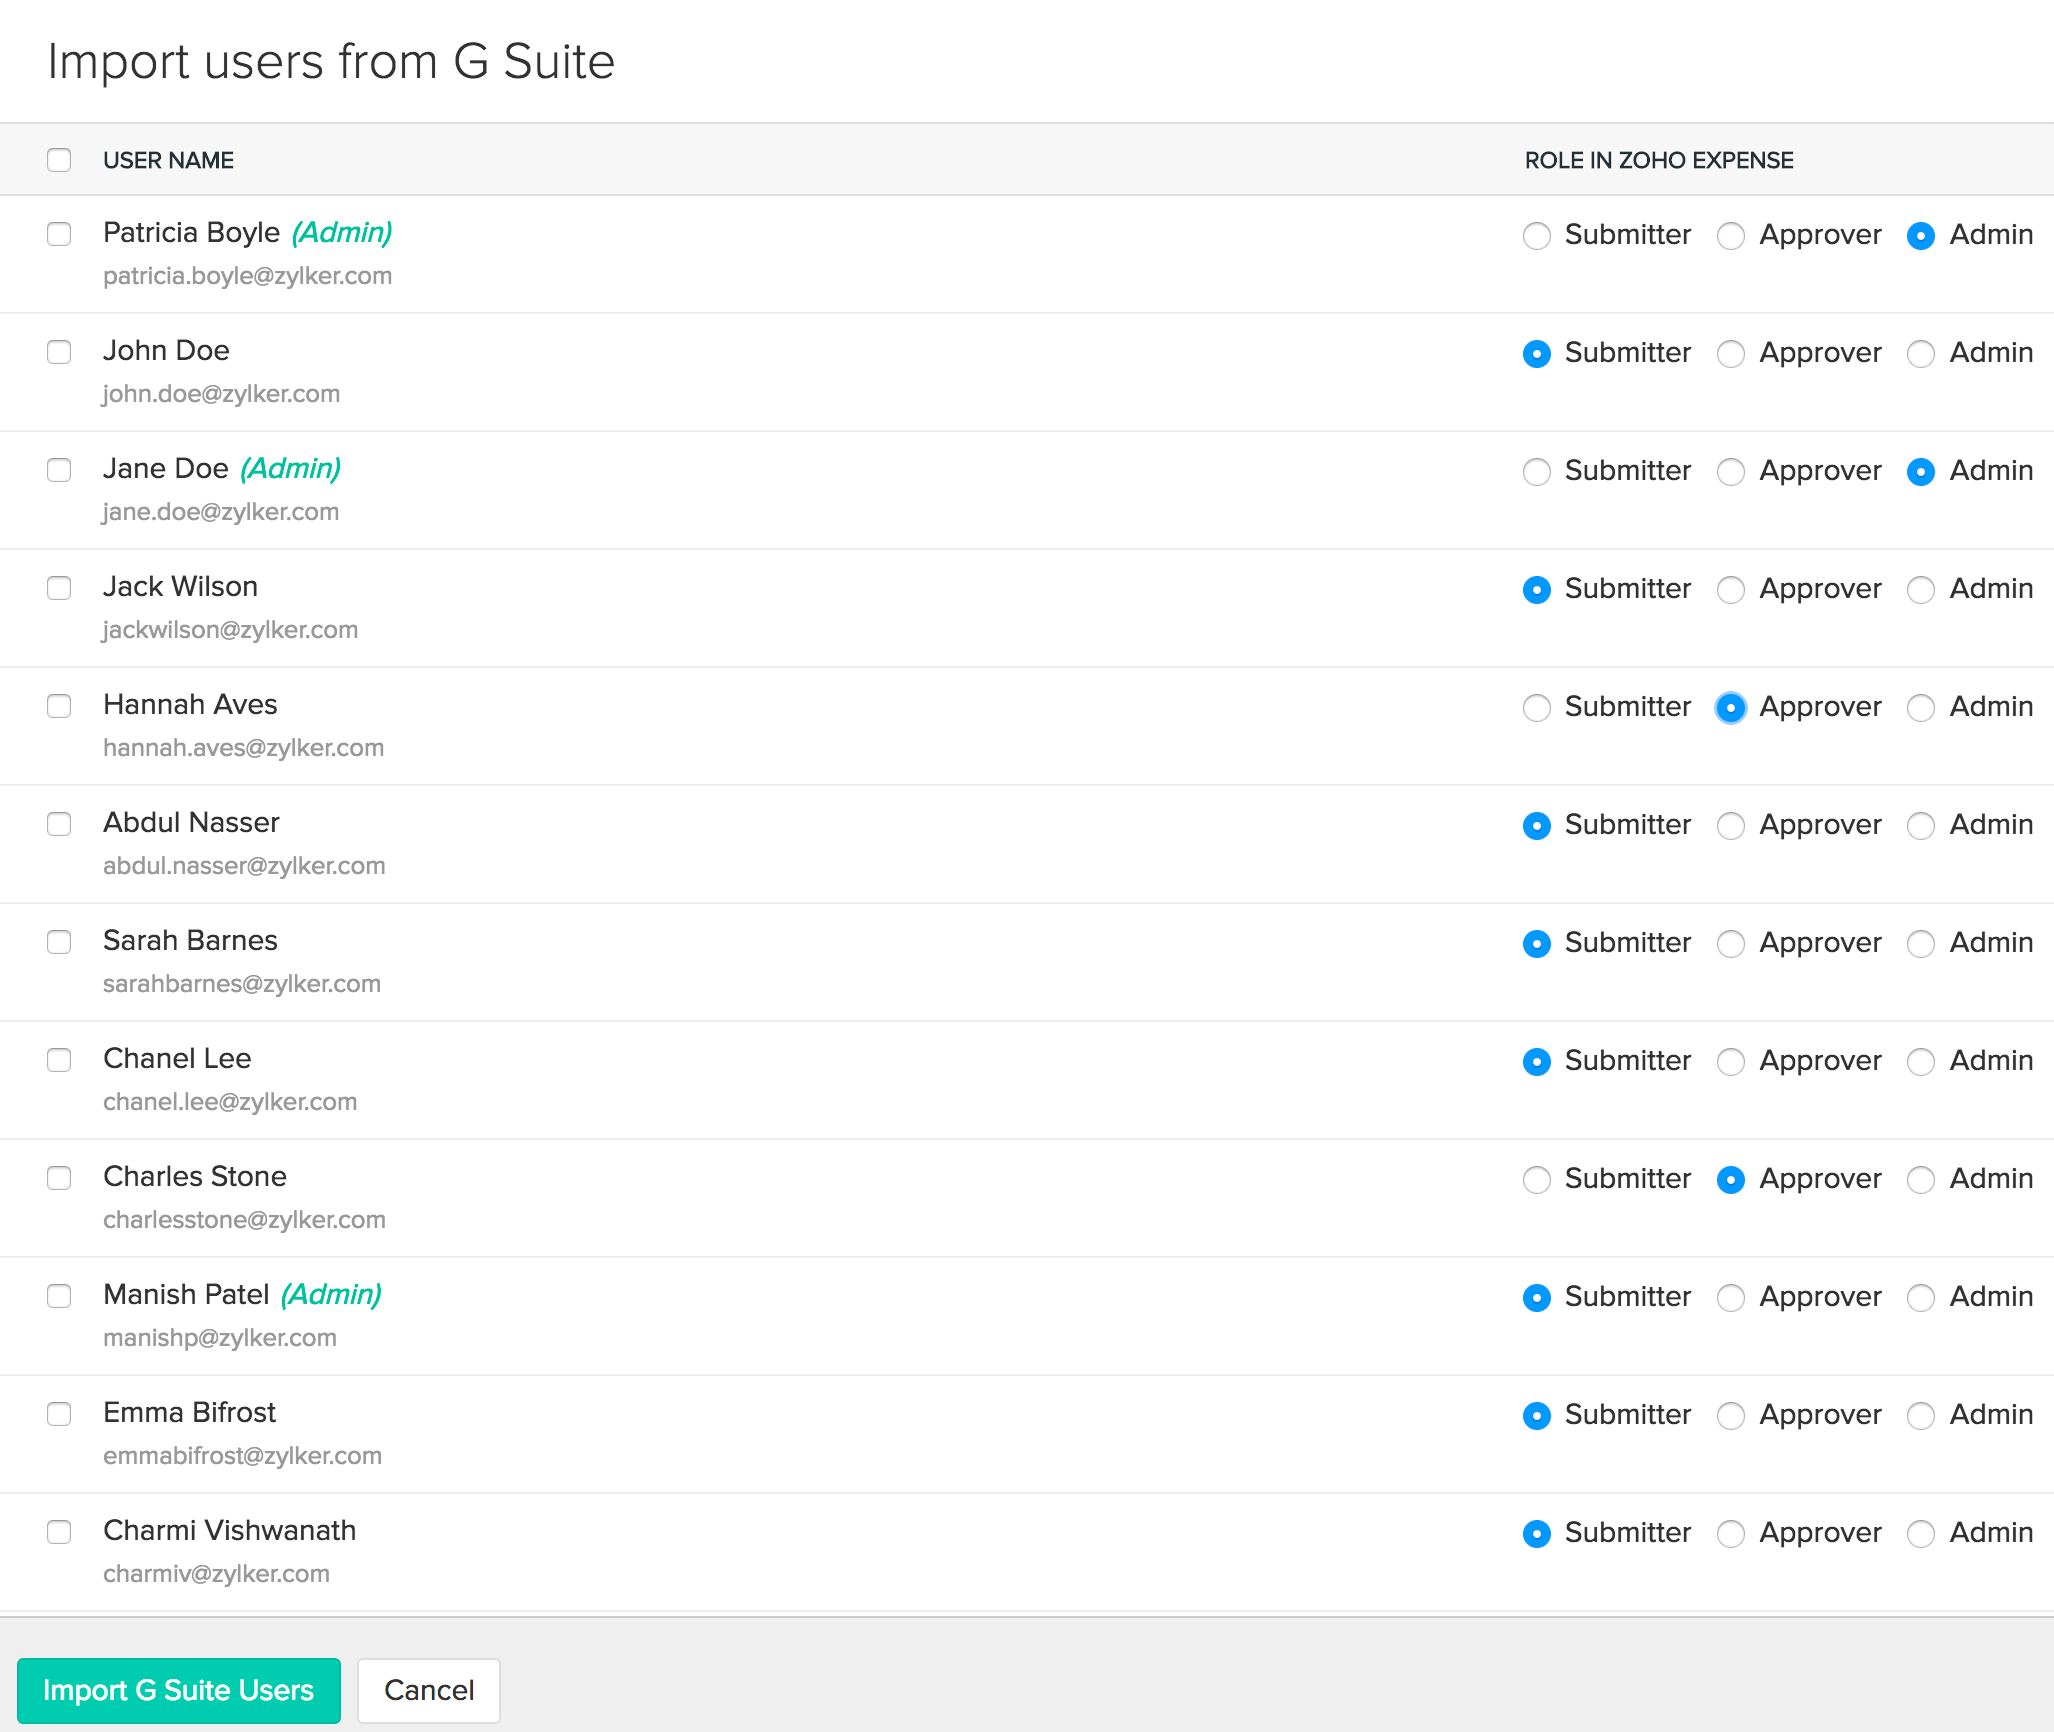
Task: Make Charles Stone an Admin
Action: (1921, 1180)
